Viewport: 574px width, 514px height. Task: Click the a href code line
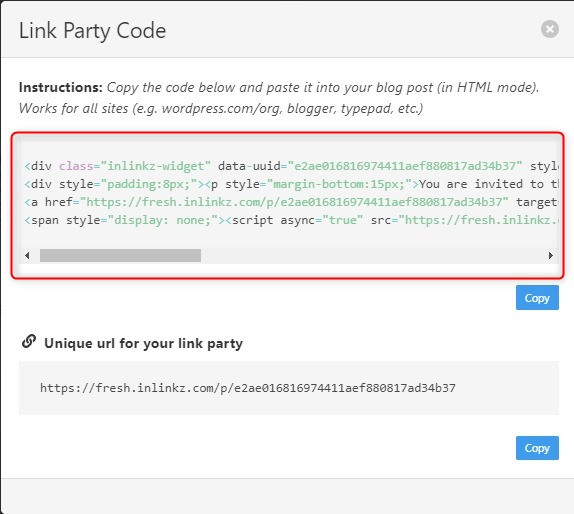click(x=291, y=202)
